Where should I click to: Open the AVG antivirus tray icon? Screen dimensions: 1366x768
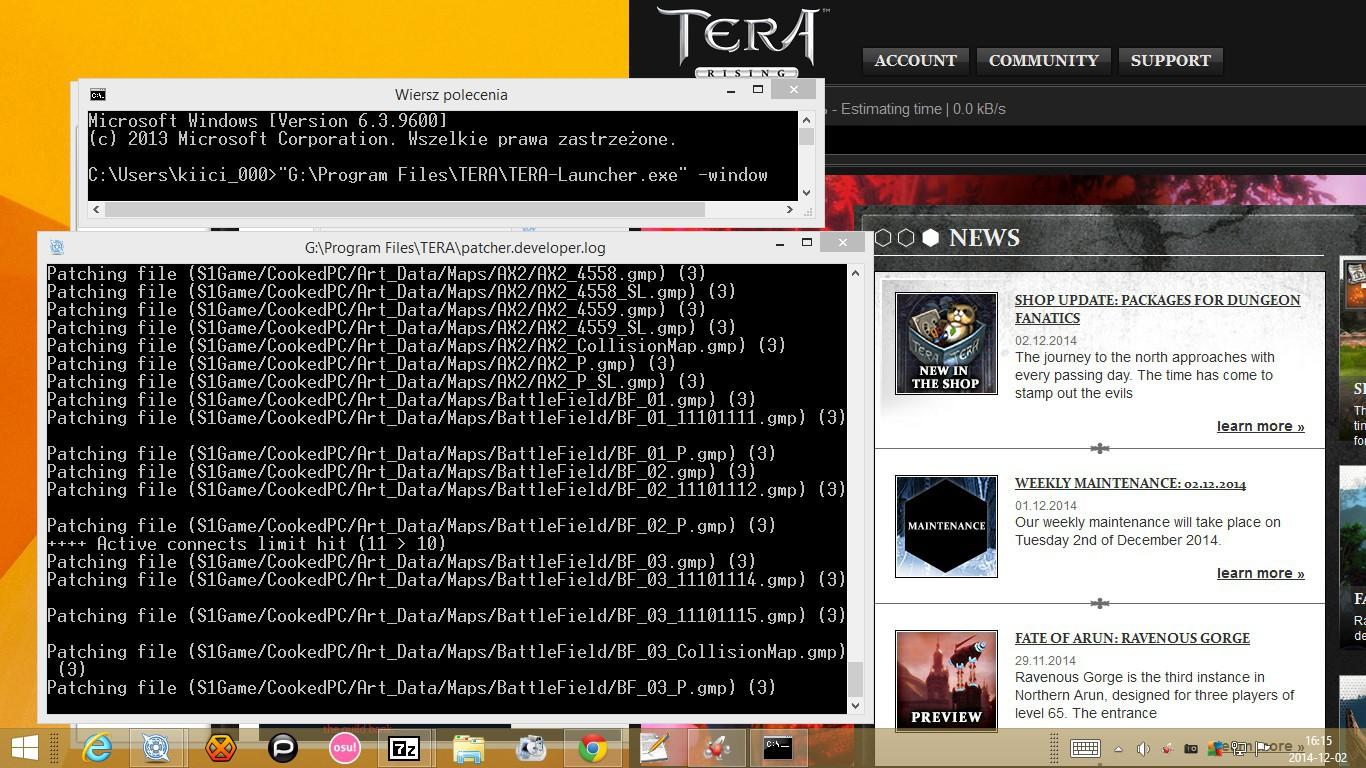[x=1216, y=748]
